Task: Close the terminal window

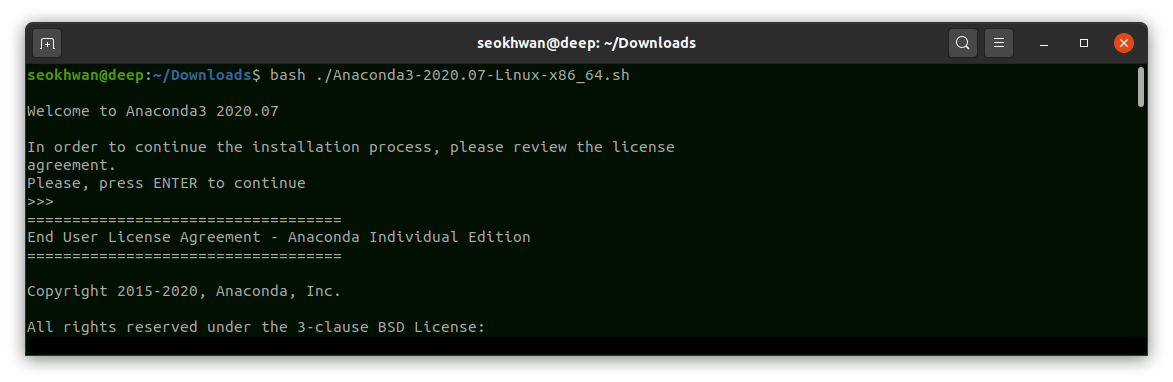Action: 1124,43
